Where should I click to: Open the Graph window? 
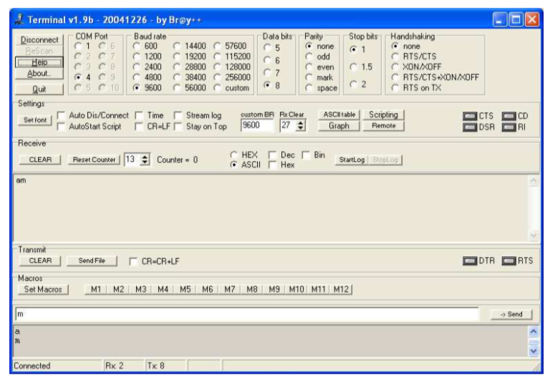click(339, 126)
